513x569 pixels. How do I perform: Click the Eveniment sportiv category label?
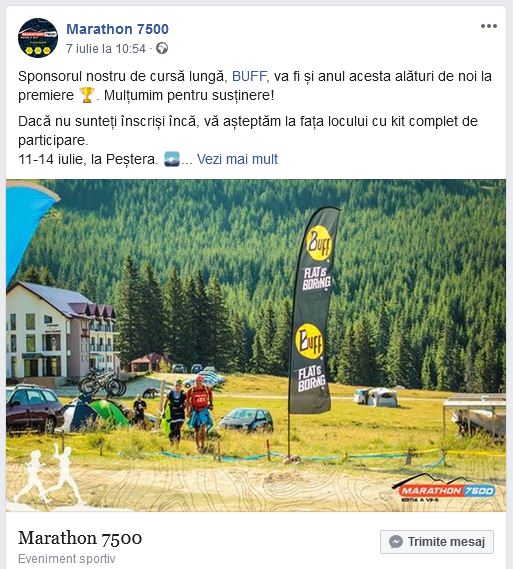[67, 559]
